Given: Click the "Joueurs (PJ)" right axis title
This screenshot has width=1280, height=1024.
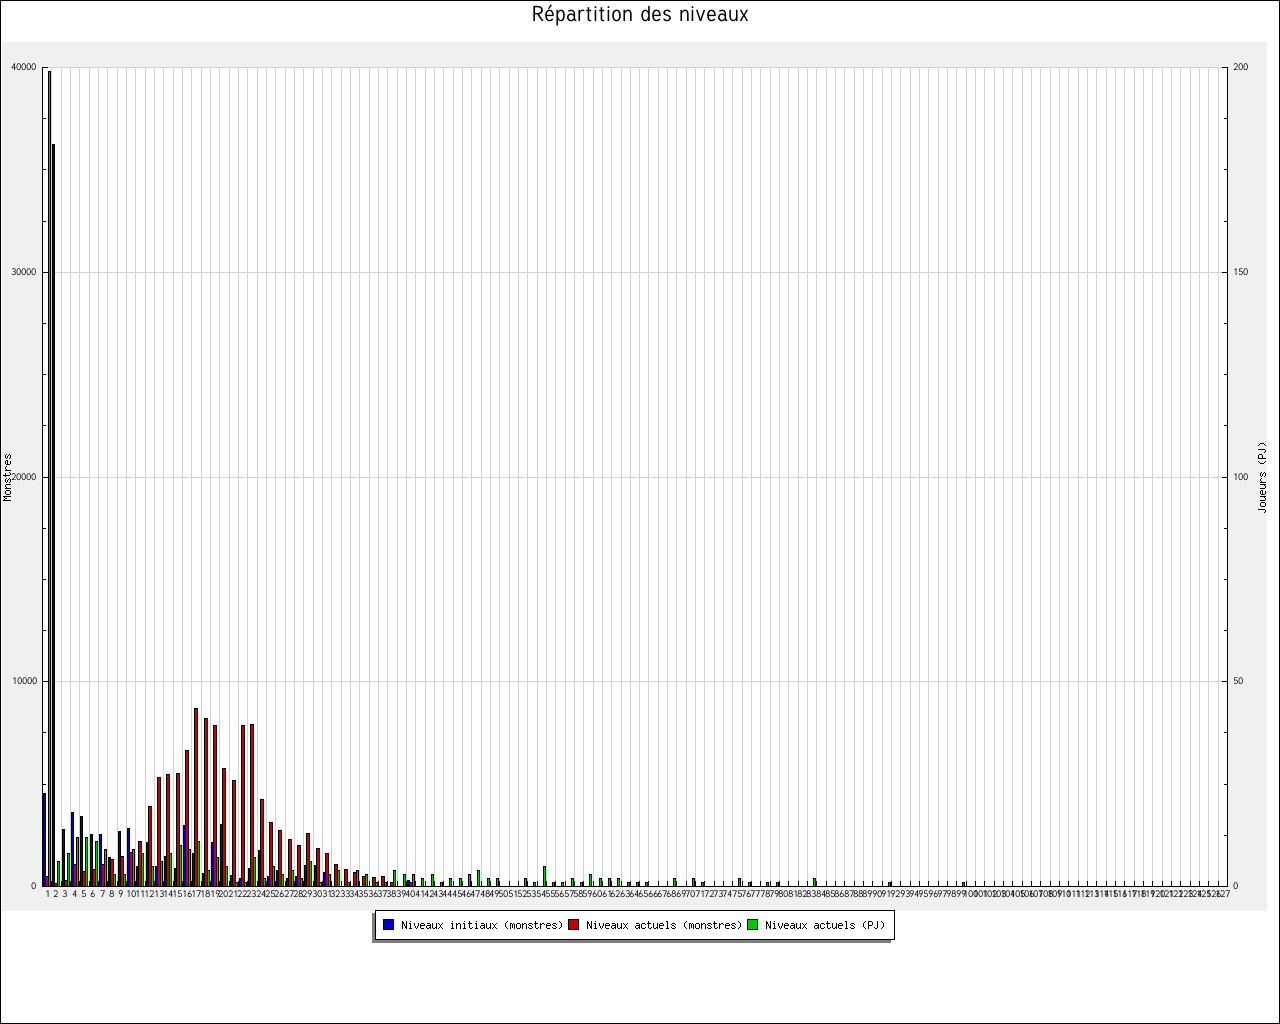Looking at the screenshot, I should pyautogui.click(x=1262, y=477).
